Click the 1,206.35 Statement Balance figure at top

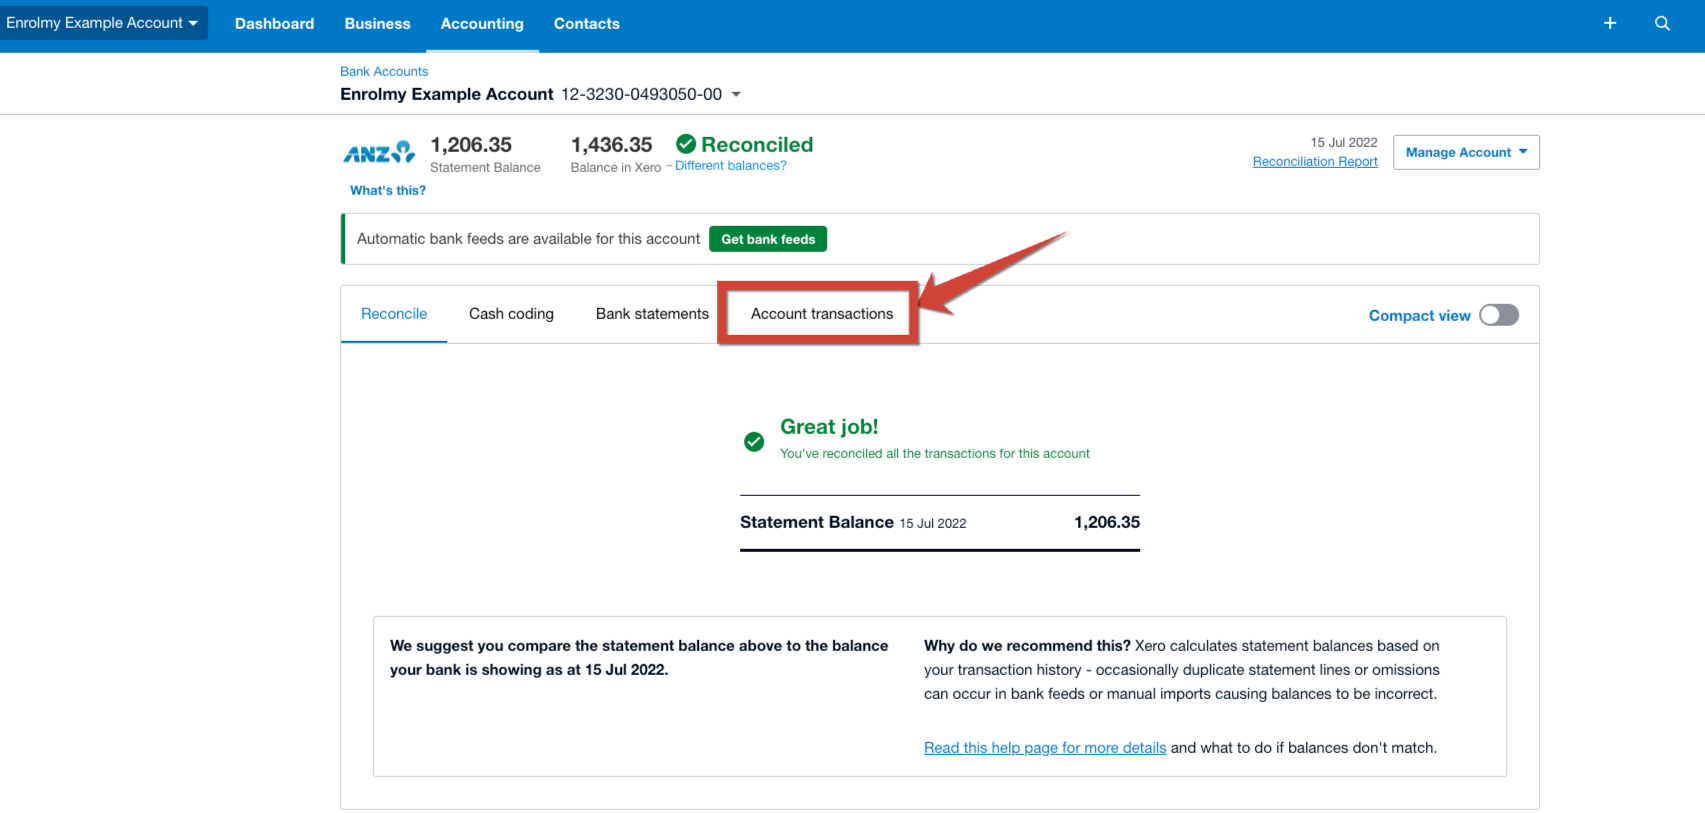471,145
